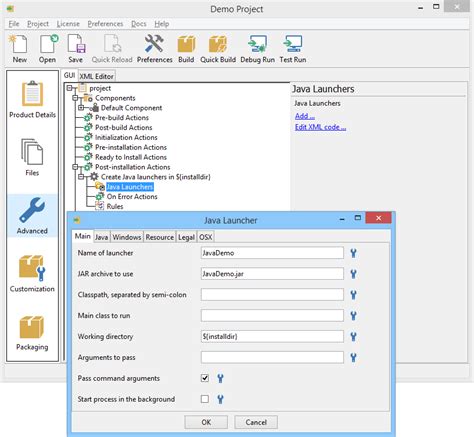The height and width of the screenshot is (437, 474).
Task: Open the File menu
Action: click(x=14, y=24)
